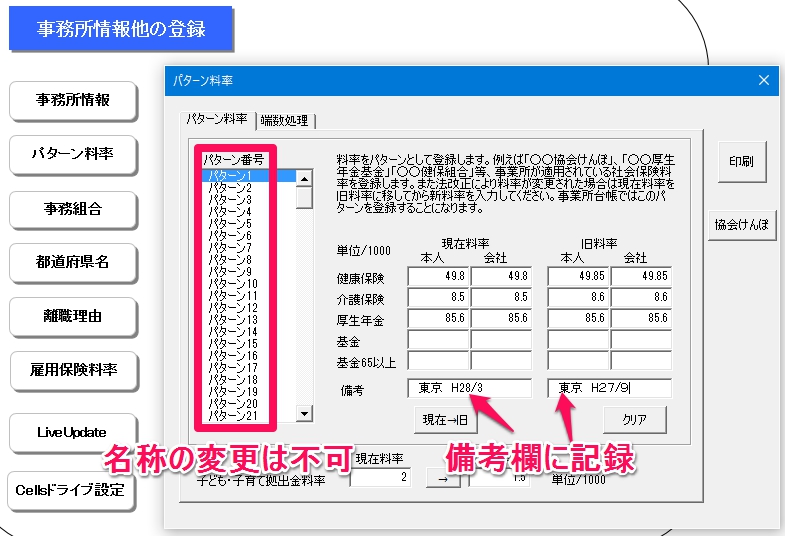Click 備考 field containing 東京 H28/3
785x536 pixels.
click(x=470, y=388)
